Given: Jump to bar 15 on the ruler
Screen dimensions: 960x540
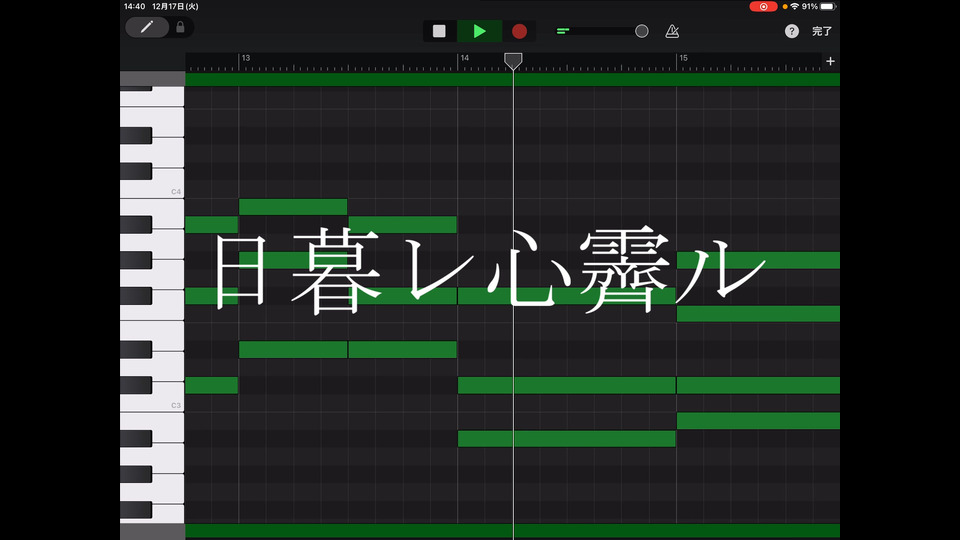Looking at the screenshot, I should 683,58.
